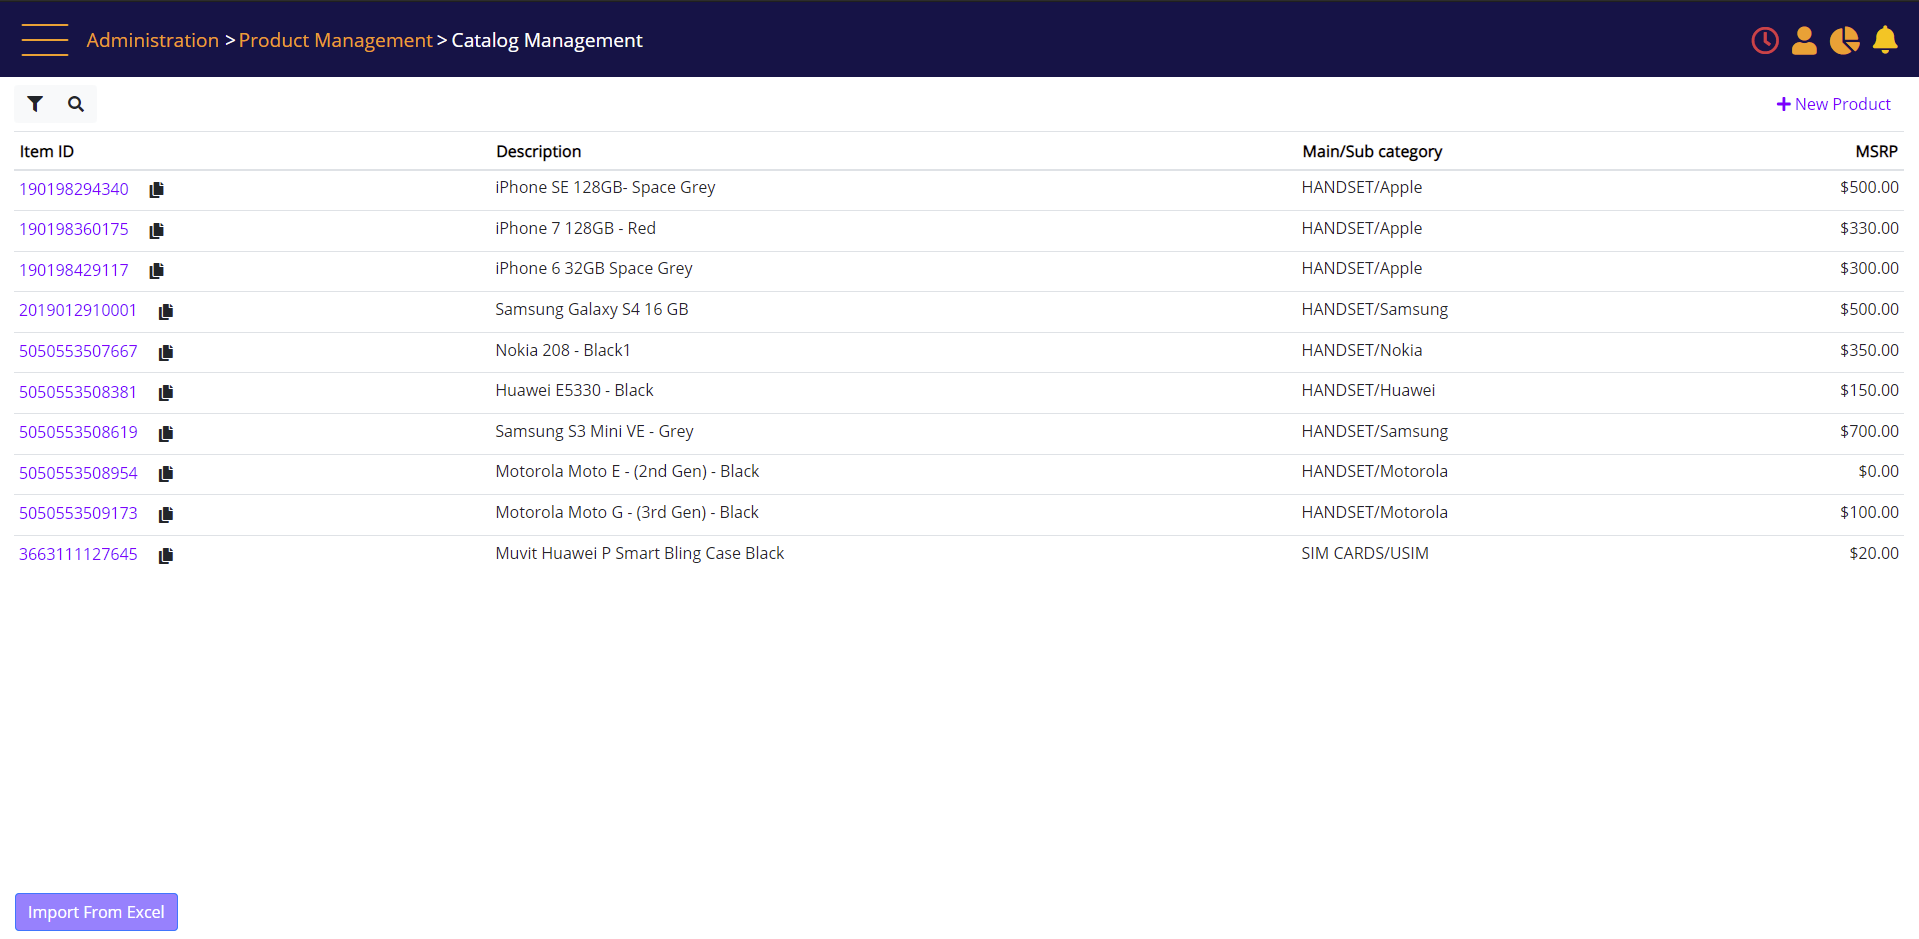Click the Item ID column header

(47, 151)
